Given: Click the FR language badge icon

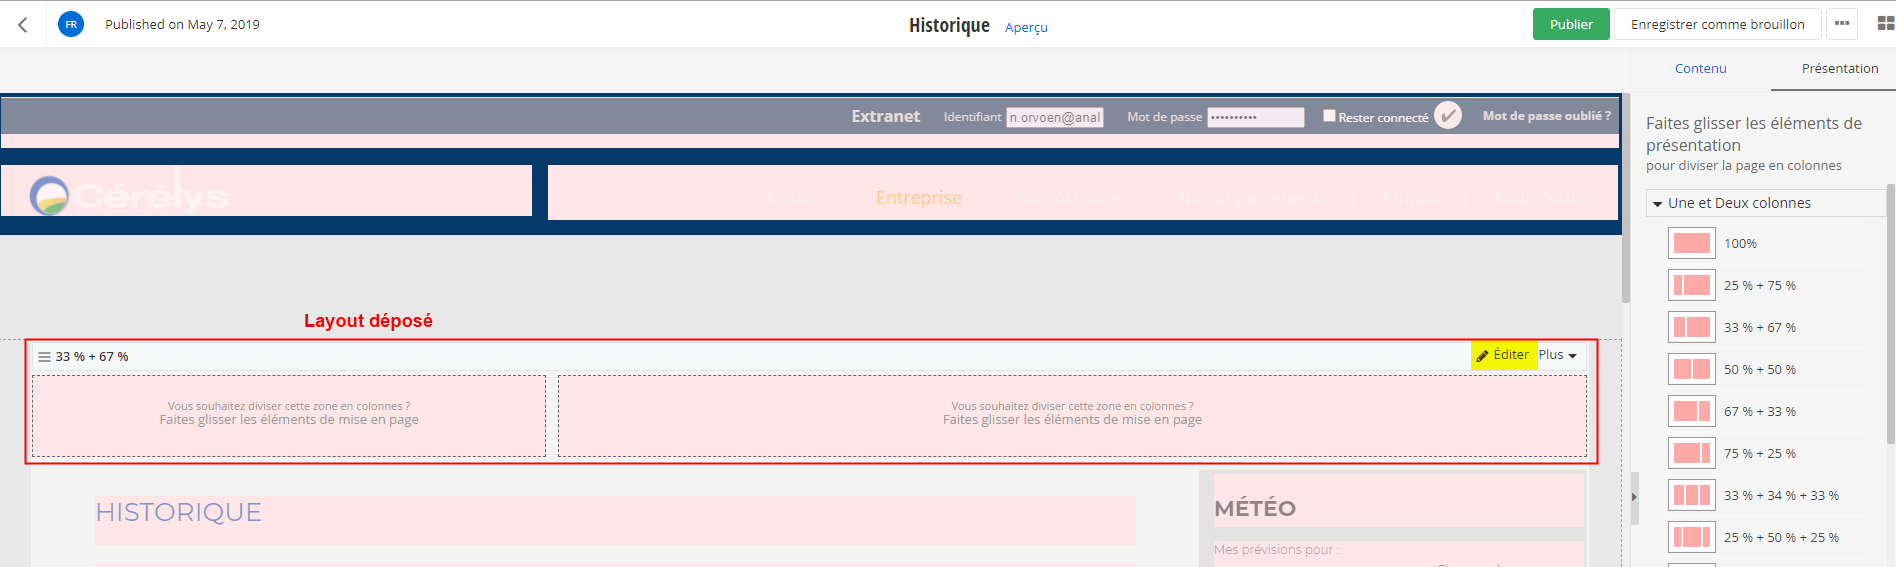Looking at the screenshot, I should (71, 25).
